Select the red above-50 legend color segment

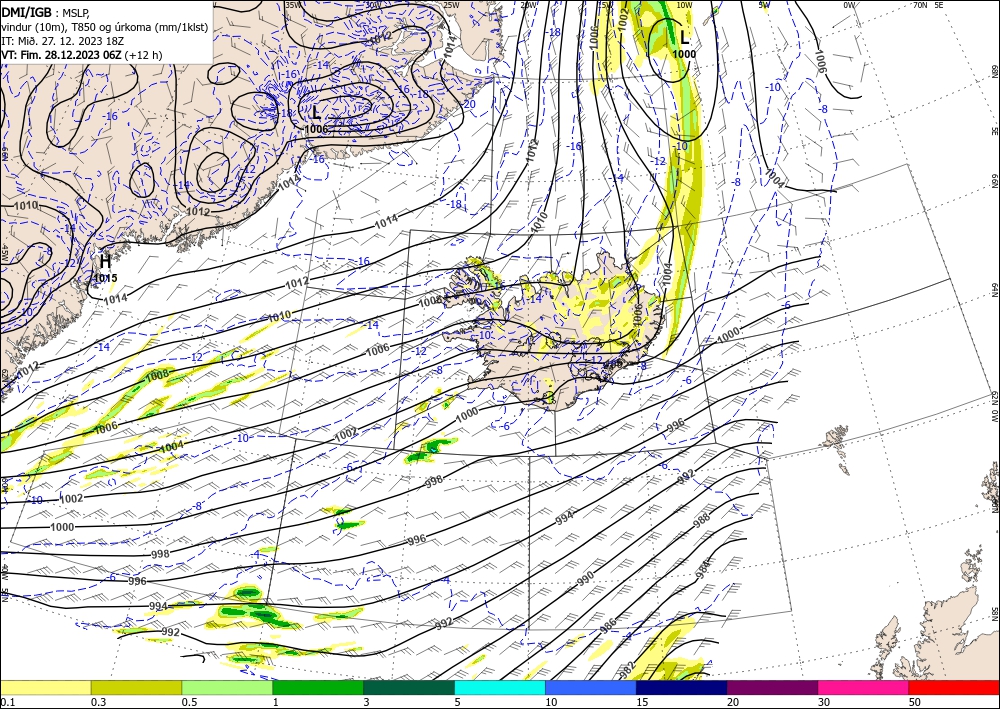coord(954,687)
